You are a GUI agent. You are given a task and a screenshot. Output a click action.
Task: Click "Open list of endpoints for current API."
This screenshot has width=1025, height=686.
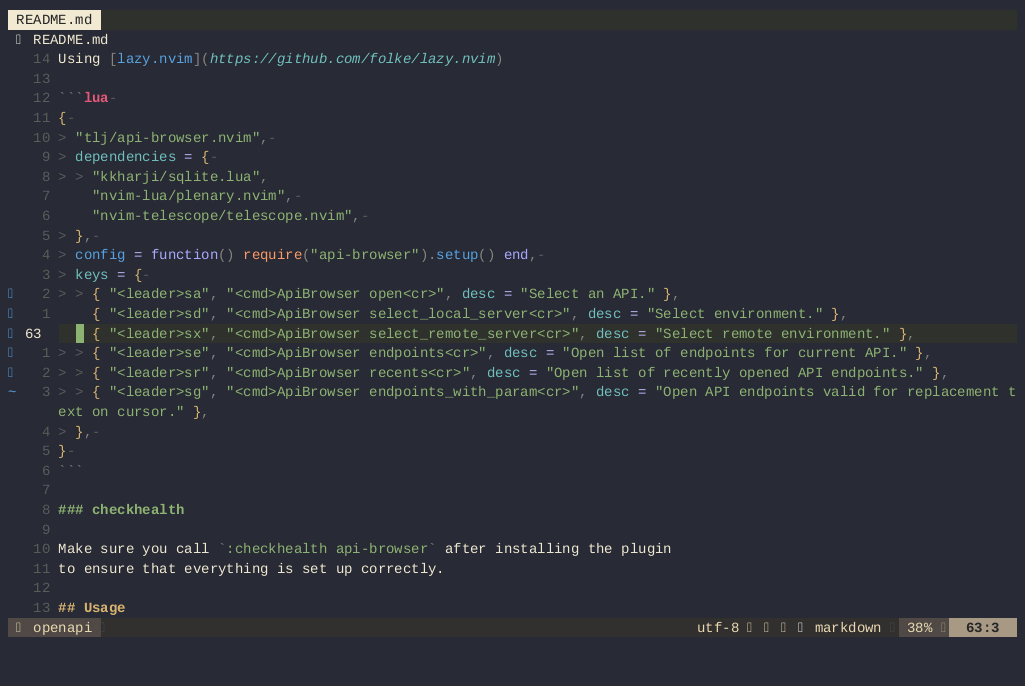pyautogui.click(x=735, y=353)
